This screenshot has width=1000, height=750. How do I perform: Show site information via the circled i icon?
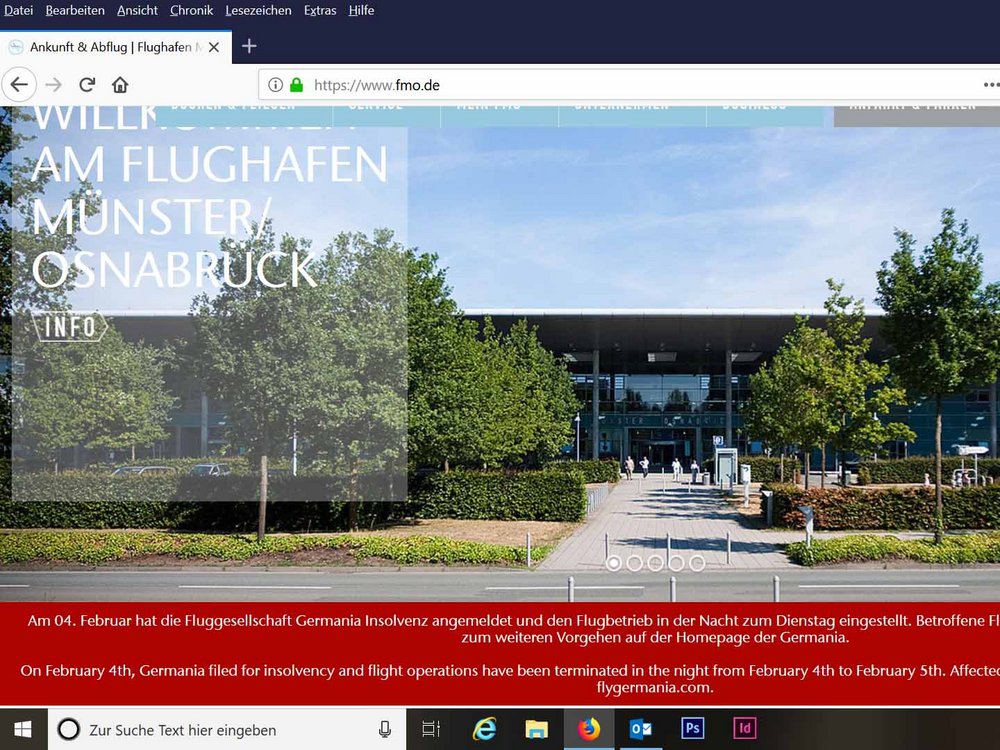click(x=275, y=85)
